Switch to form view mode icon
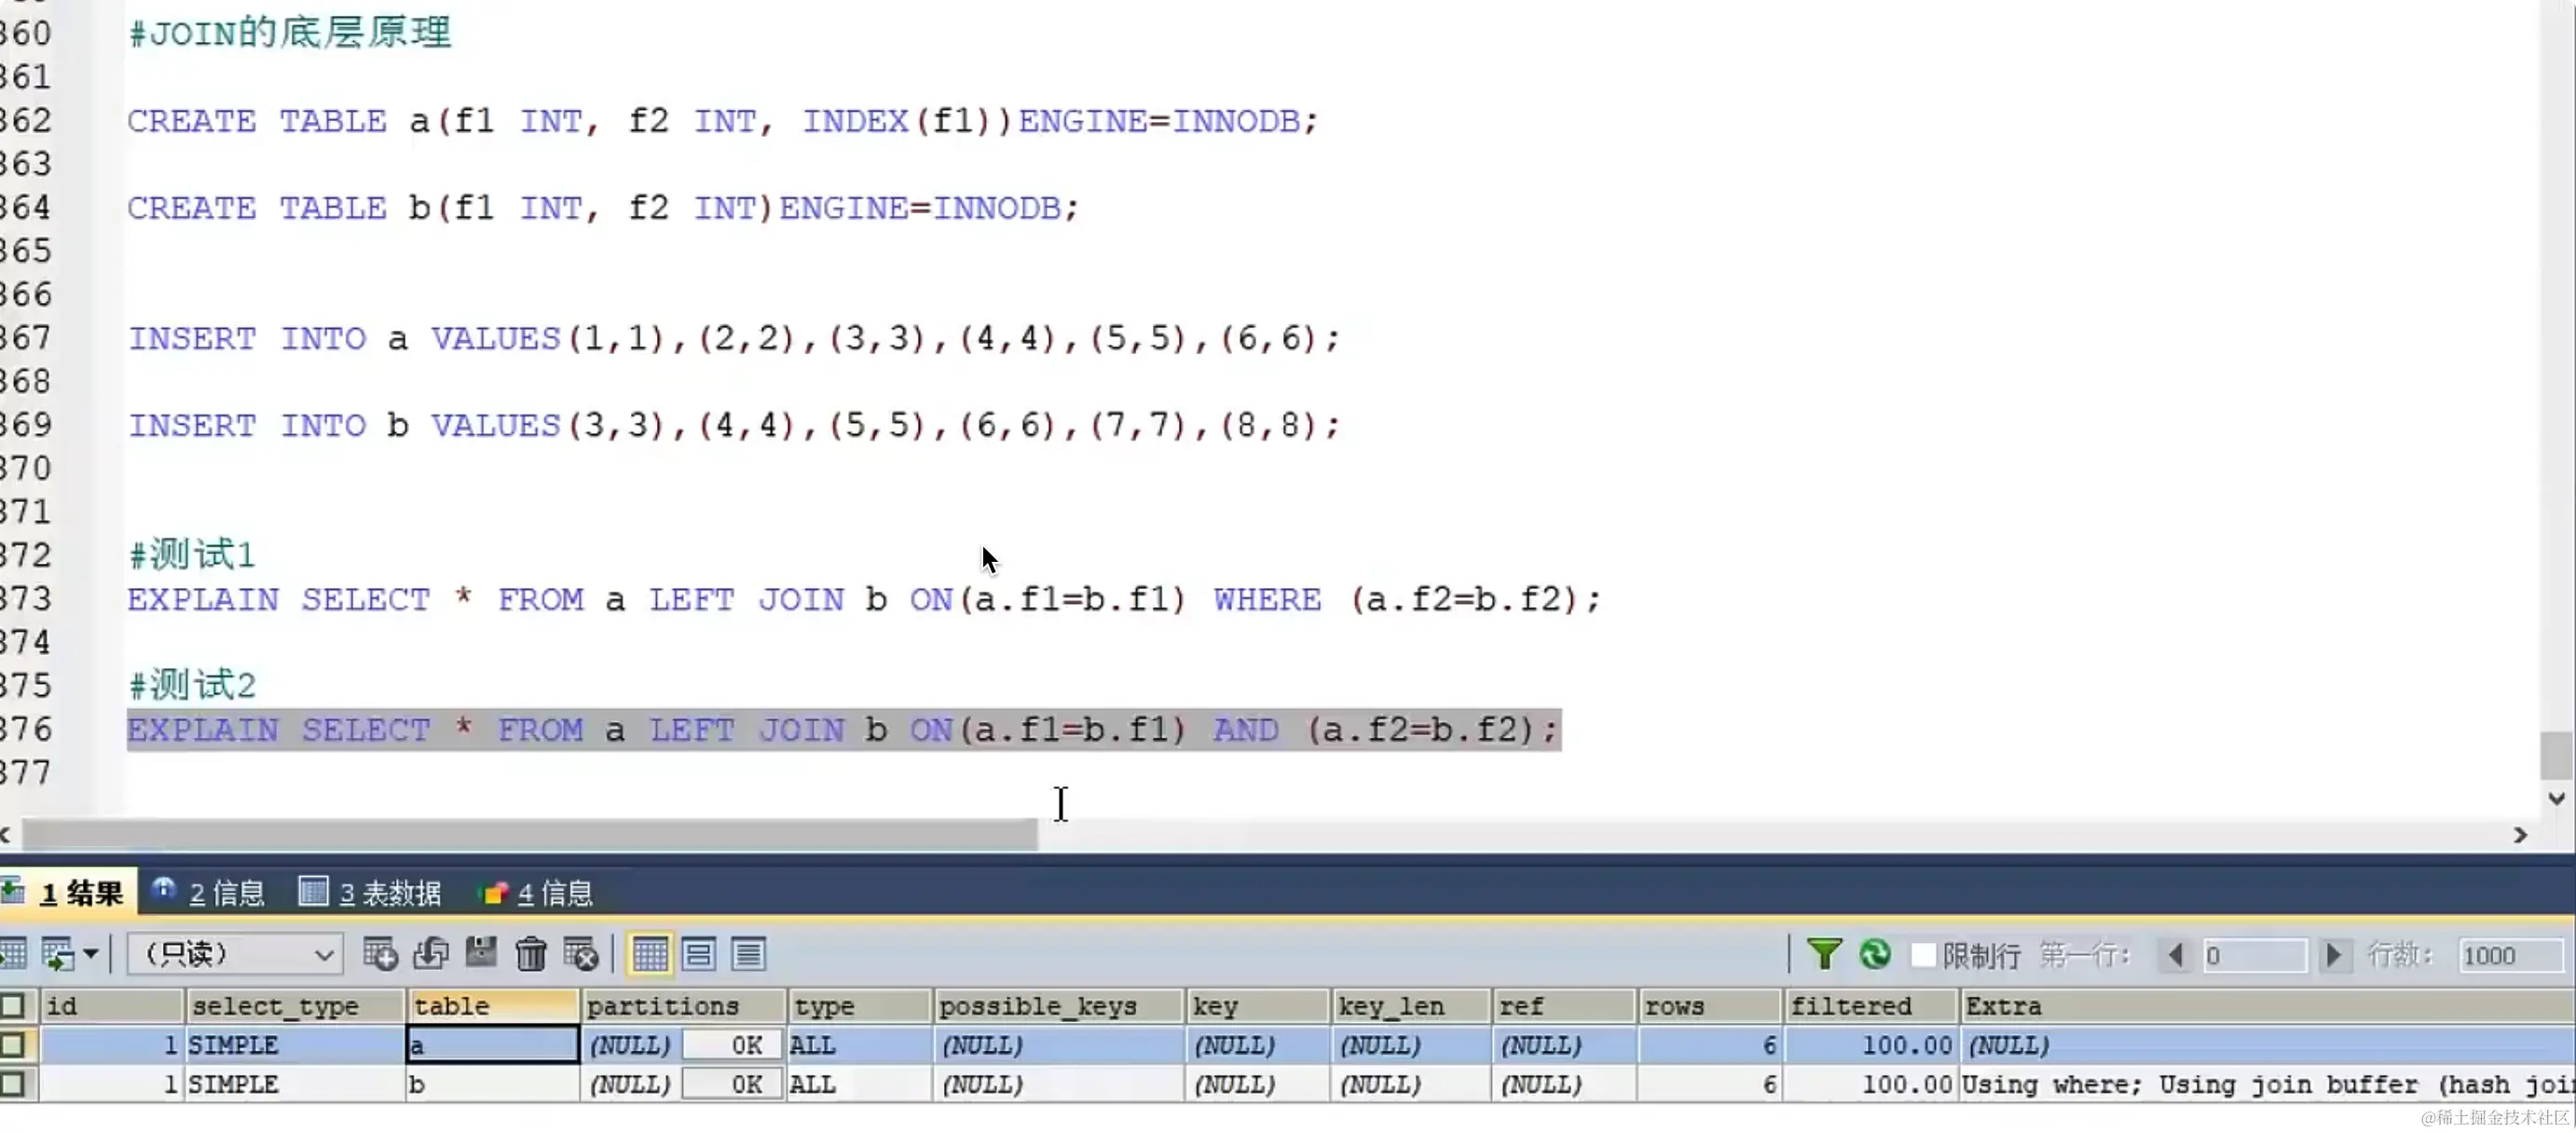Viewport: 2576px width, 1133px height. 698,954
